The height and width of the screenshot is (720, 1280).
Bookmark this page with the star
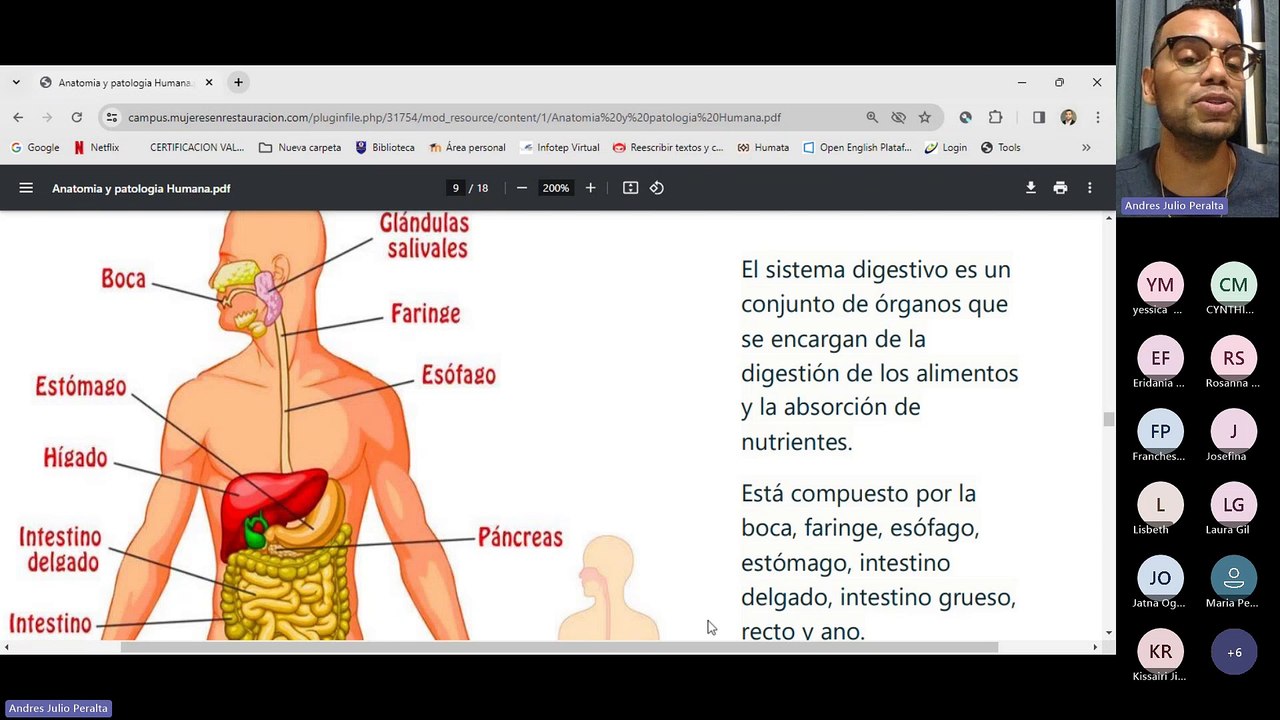925,117
